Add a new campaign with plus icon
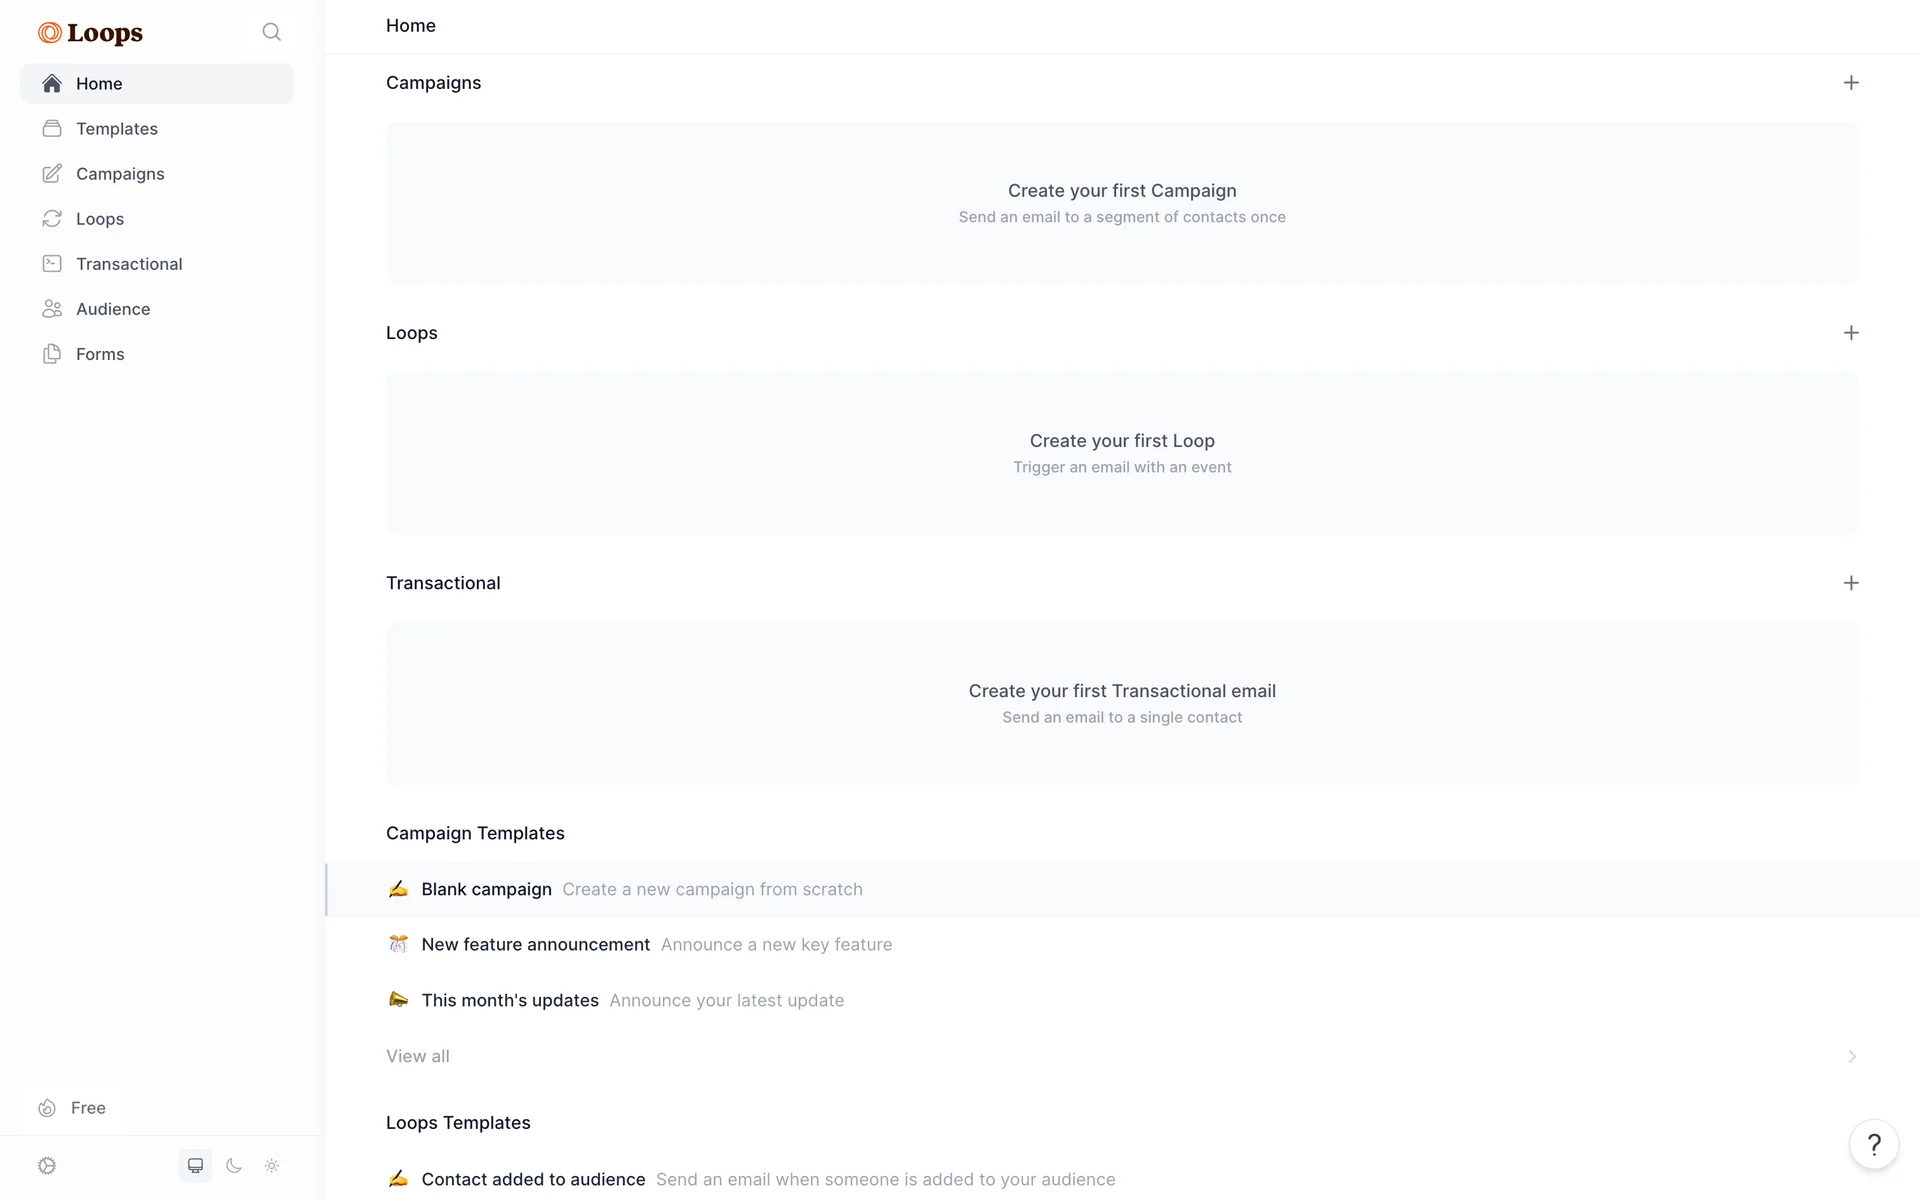The width and height of the screenshot is (1920, 1200). [x=1851, y=83]
